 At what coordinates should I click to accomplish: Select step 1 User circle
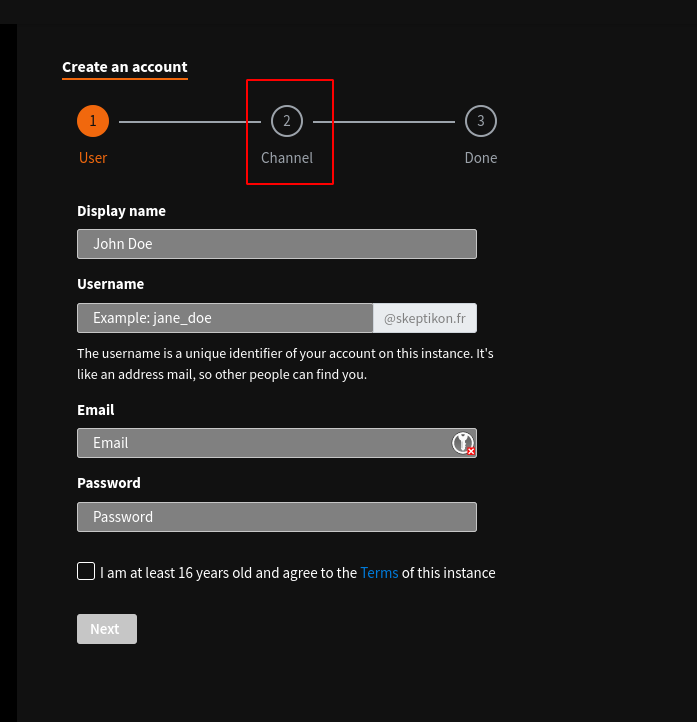click(93, 121)
